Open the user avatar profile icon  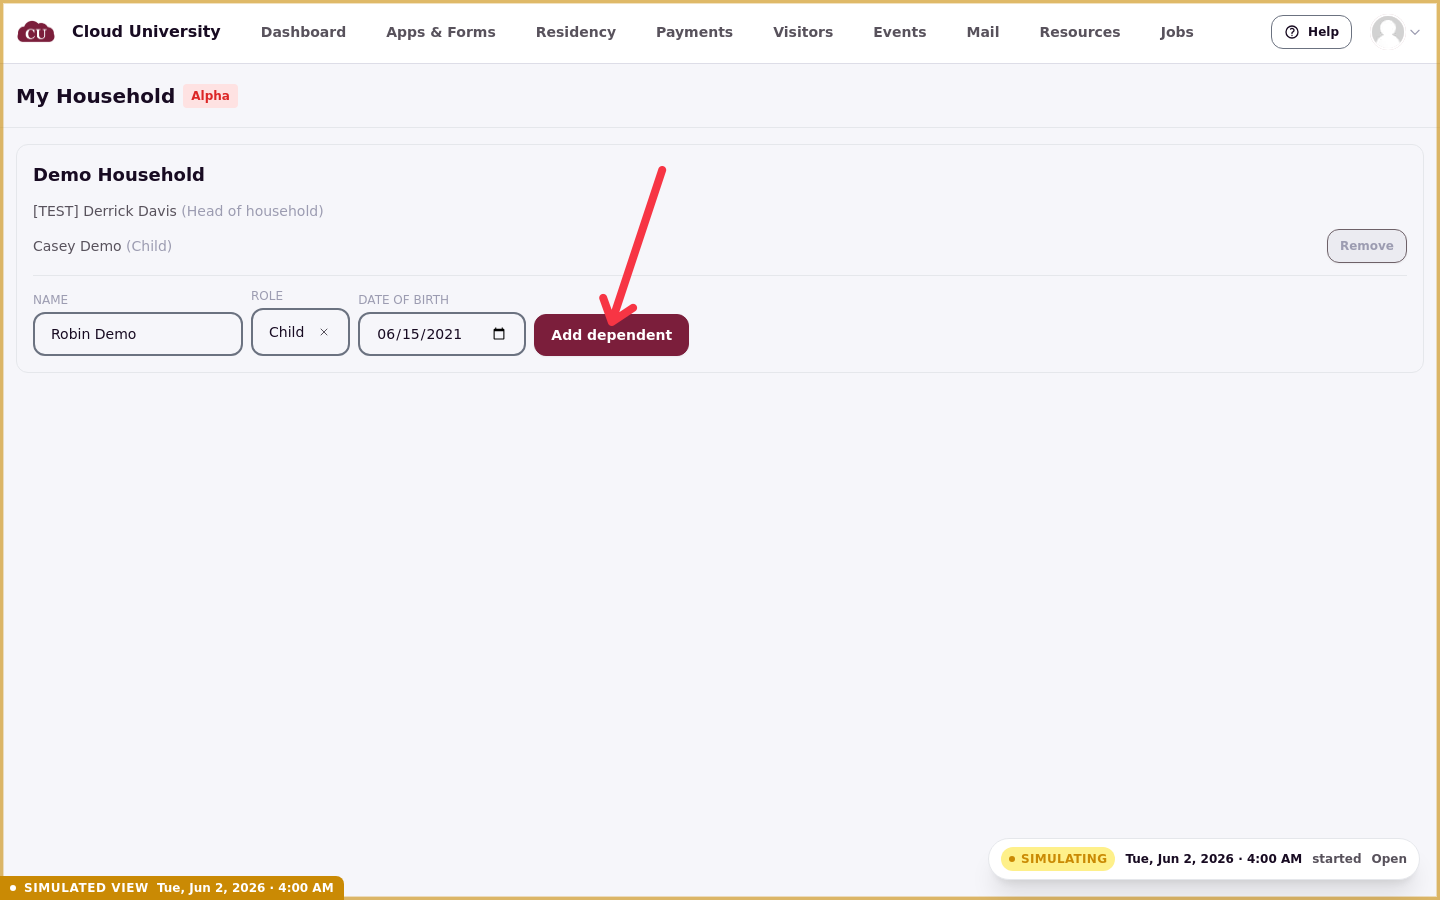pyautogui.click(x=1388, y=32)
